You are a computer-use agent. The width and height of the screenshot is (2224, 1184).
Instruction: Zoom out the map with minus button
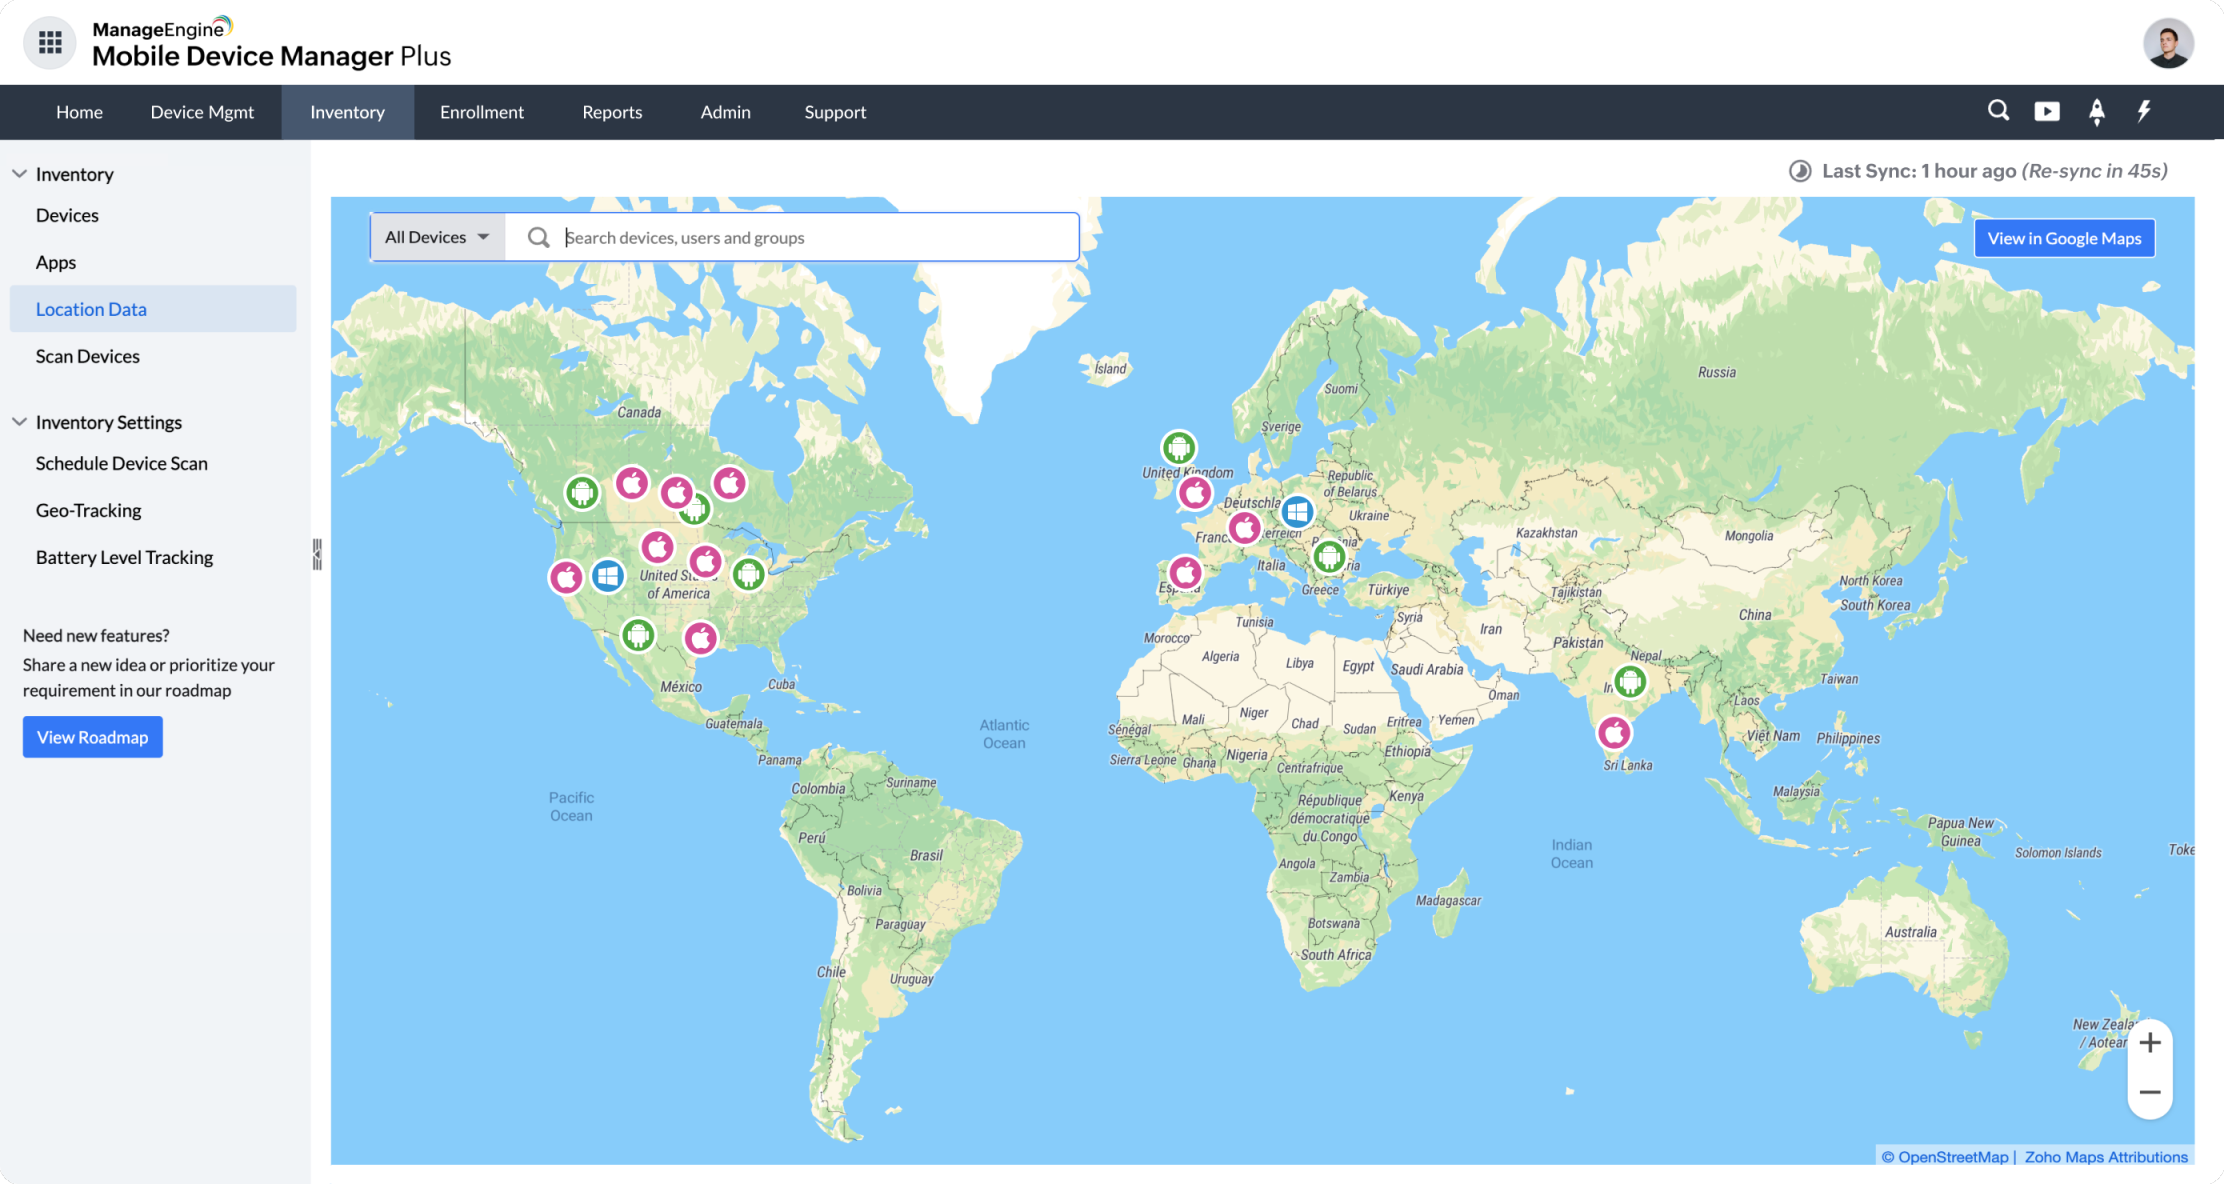[x=2150, y=1092]
